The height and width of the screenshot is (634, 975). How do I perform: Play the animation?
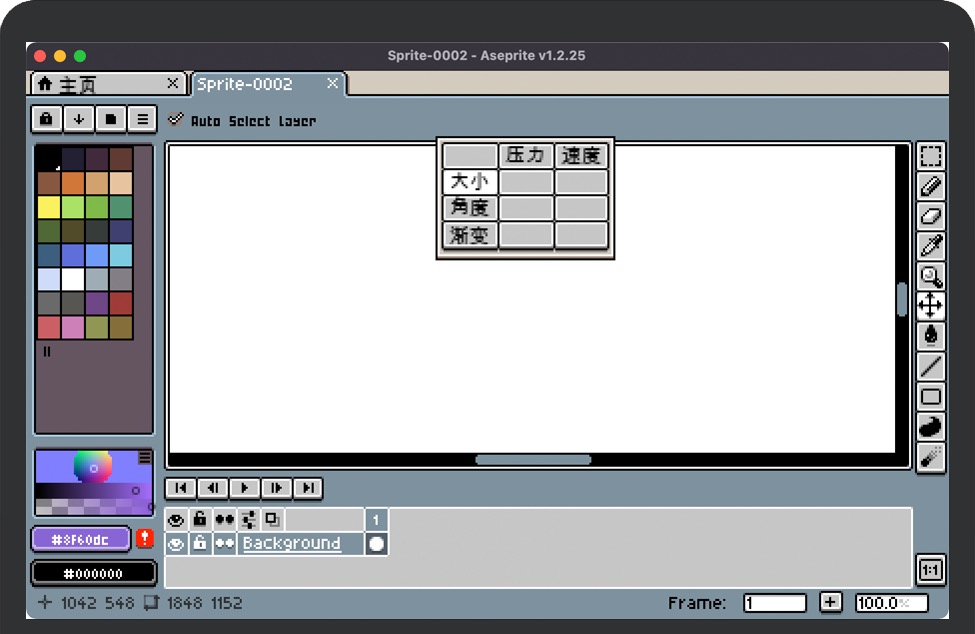click(244, 488)
